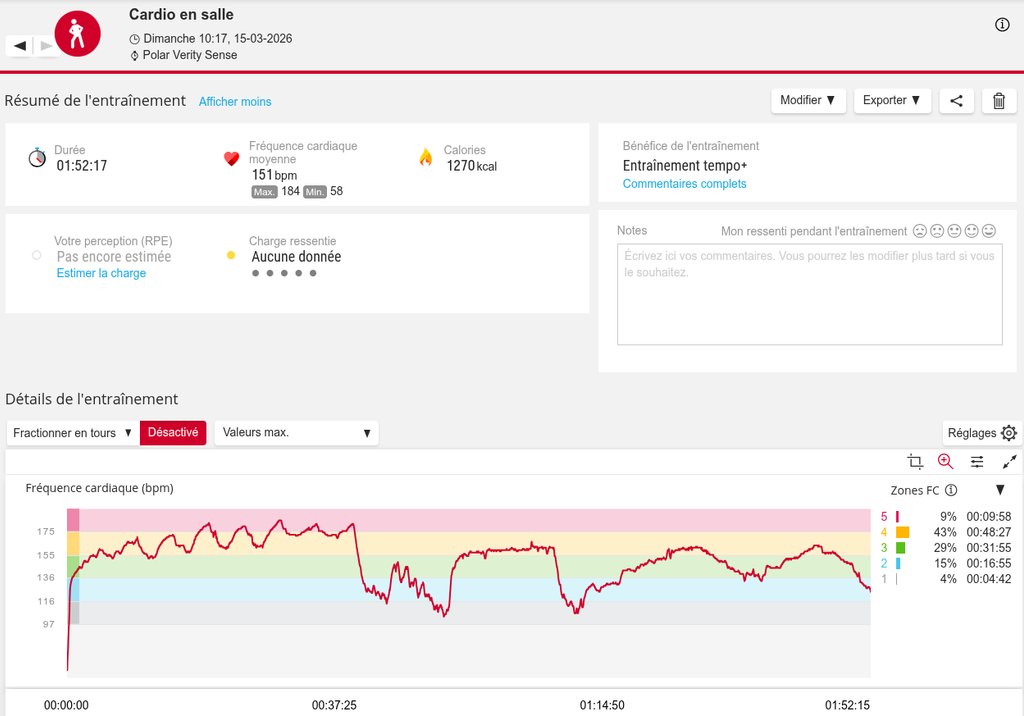Screen dimensions: 1024x716
Task: Click the Afficher moins link
Action: (x=235, y=102)
